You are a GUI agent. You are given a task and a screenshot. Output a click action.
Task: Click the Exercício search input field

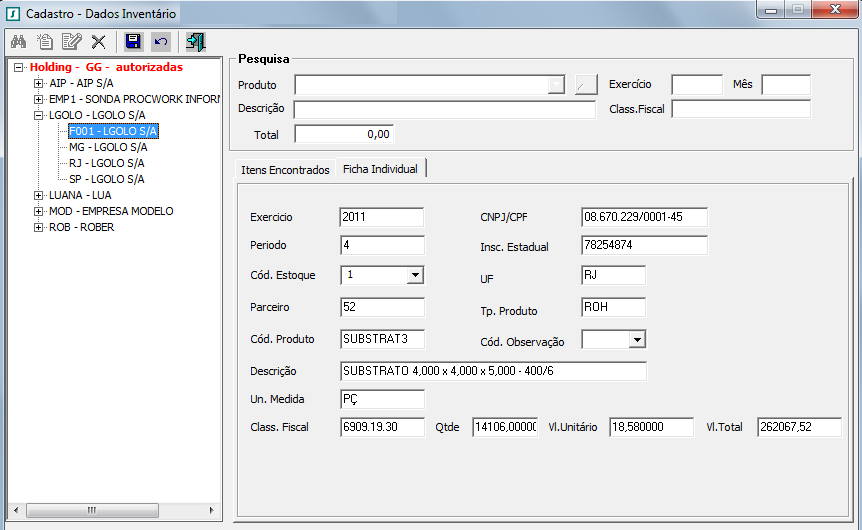point(696,85)
